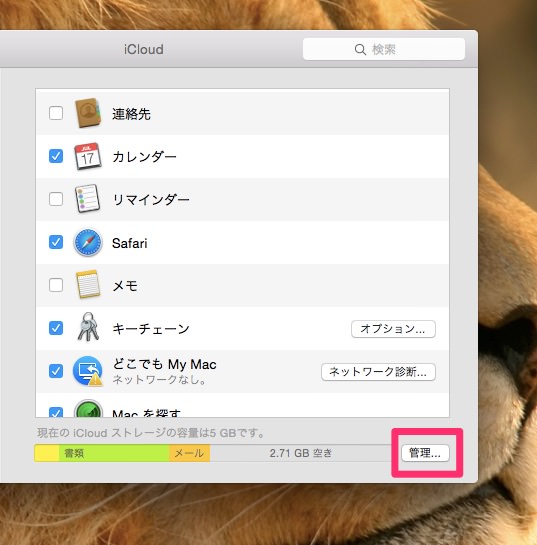Click the Calendar icon showing 17
The height and width of the screenshot is (545, 537).
tap(88, 156)
